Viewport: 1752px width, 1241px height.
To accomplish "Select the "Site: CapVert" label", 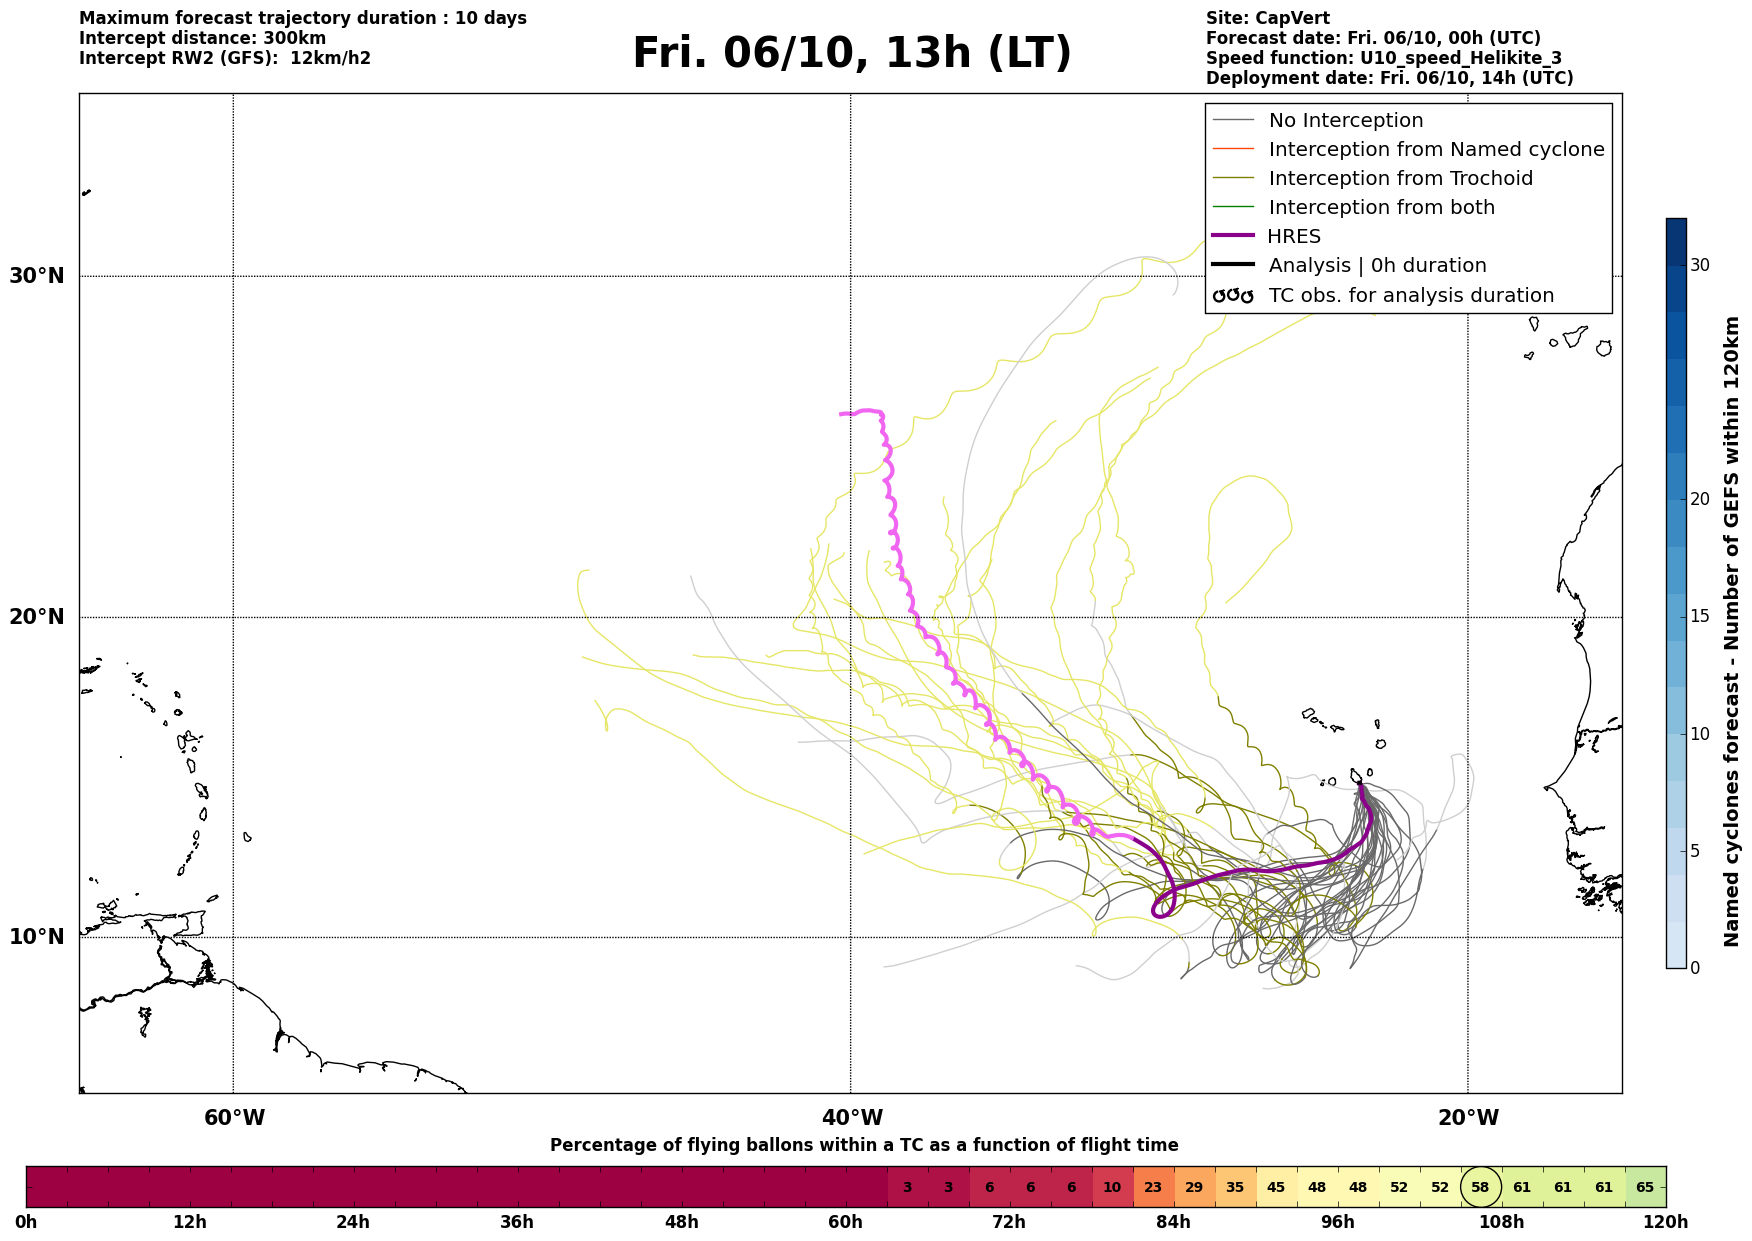I will pyautogui.click(x=1268, y=18).
